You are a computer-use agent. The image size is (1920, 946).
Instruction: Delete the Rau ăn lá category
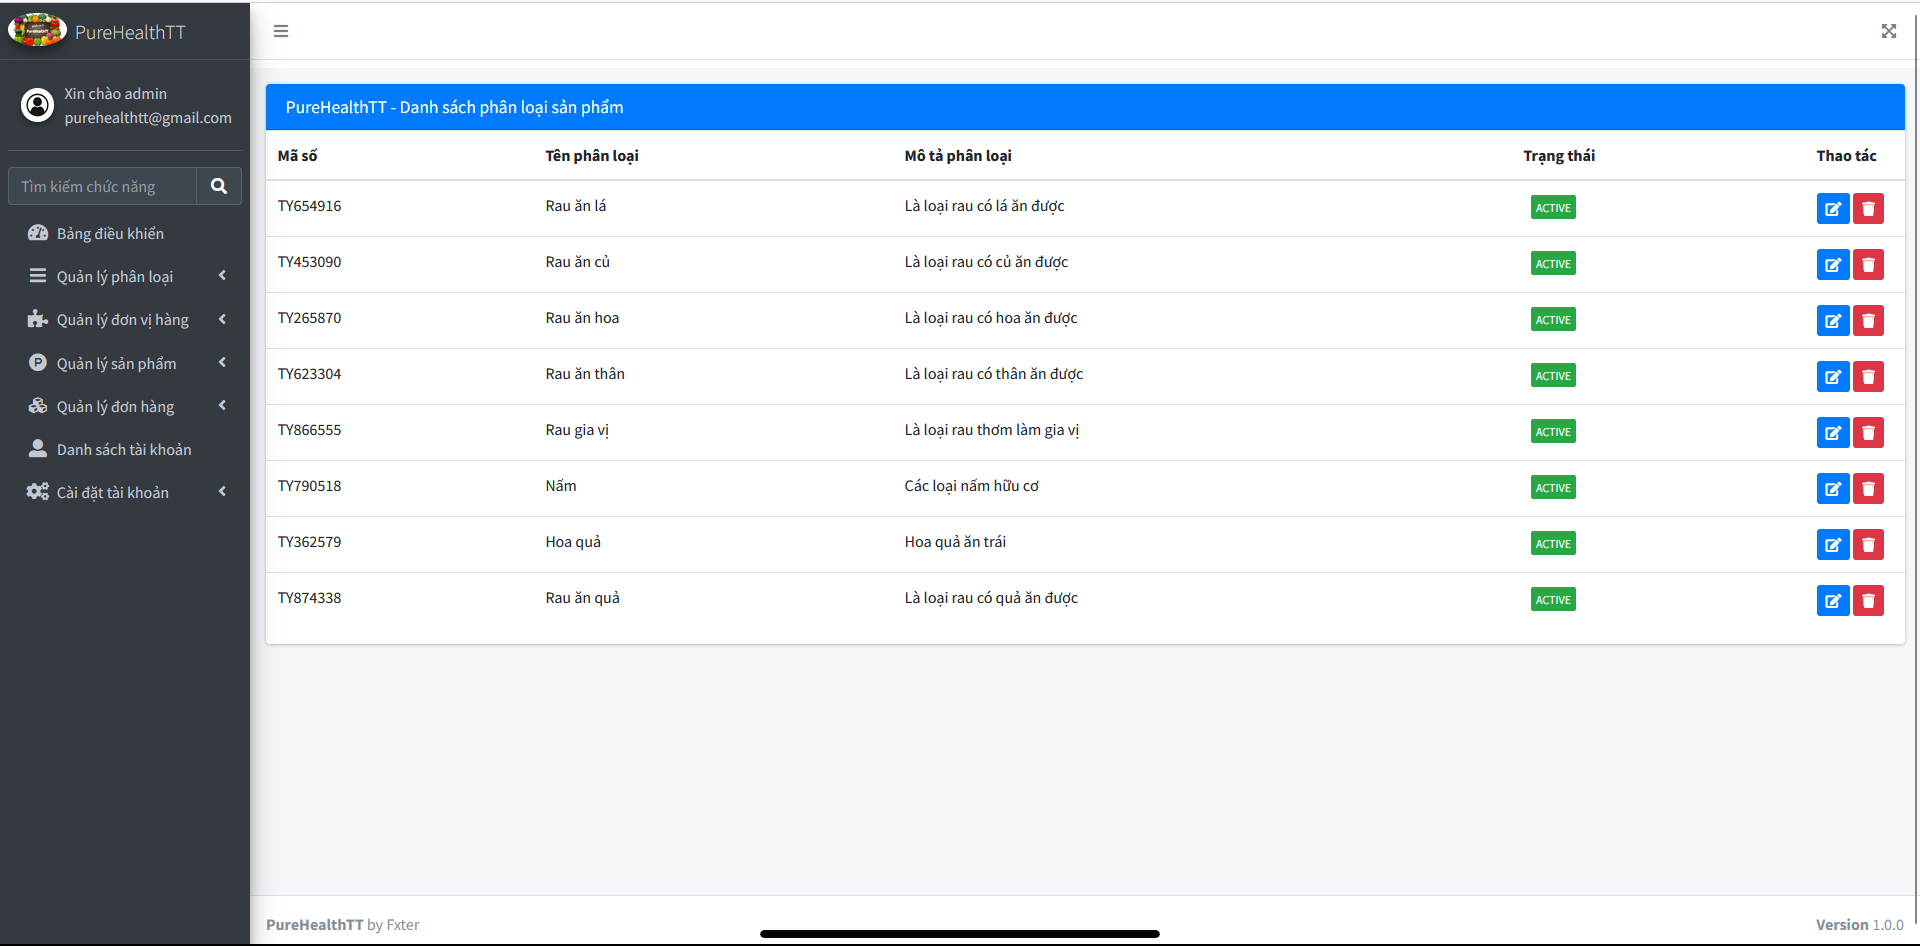(x=1868, y=208)
